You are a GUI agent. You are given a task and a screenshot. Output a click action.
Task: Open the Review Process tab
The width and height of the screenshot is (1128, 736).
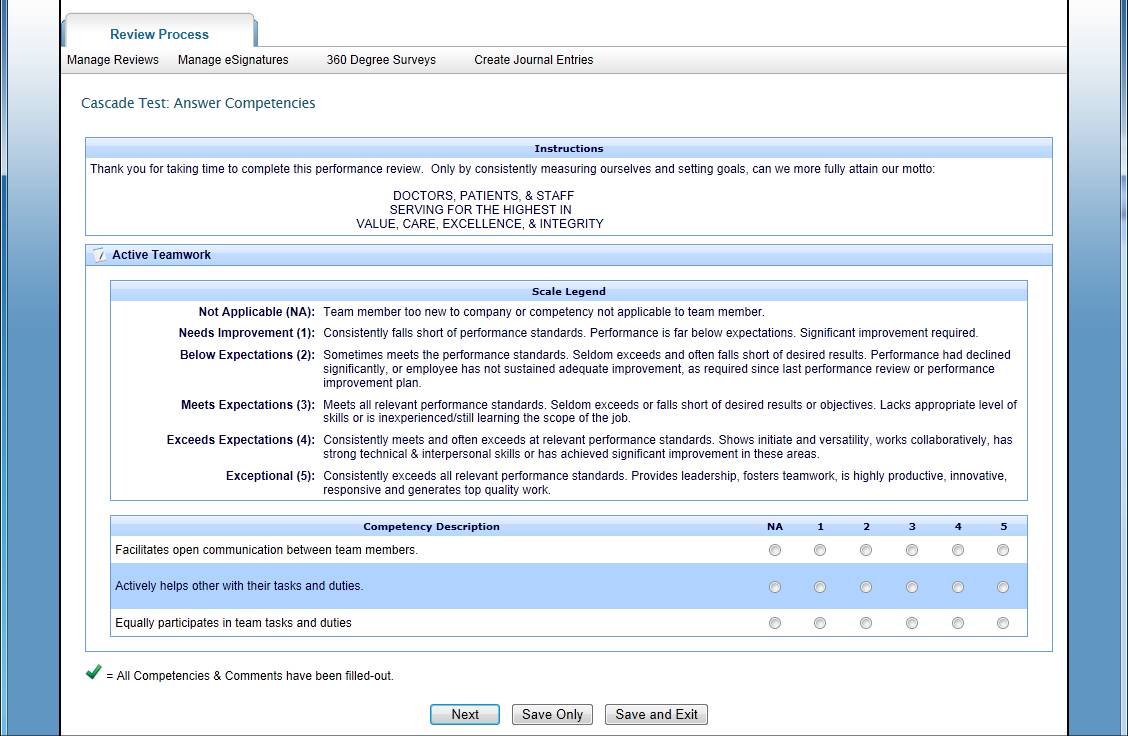tap(159, 34)
